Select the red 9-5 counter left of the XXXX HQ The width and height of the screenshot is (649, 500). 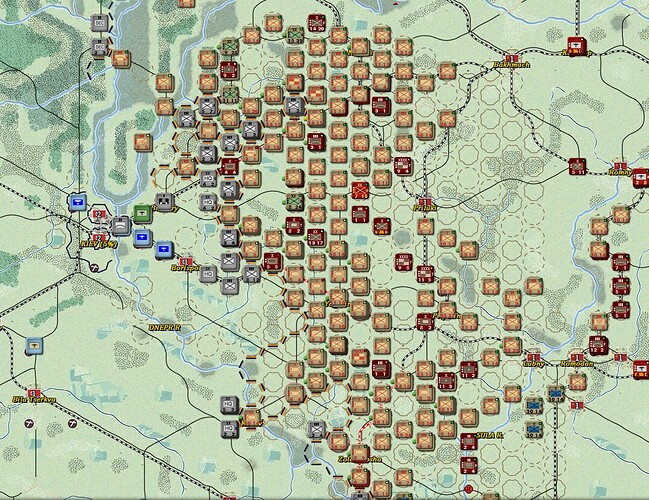coord(403,262)
